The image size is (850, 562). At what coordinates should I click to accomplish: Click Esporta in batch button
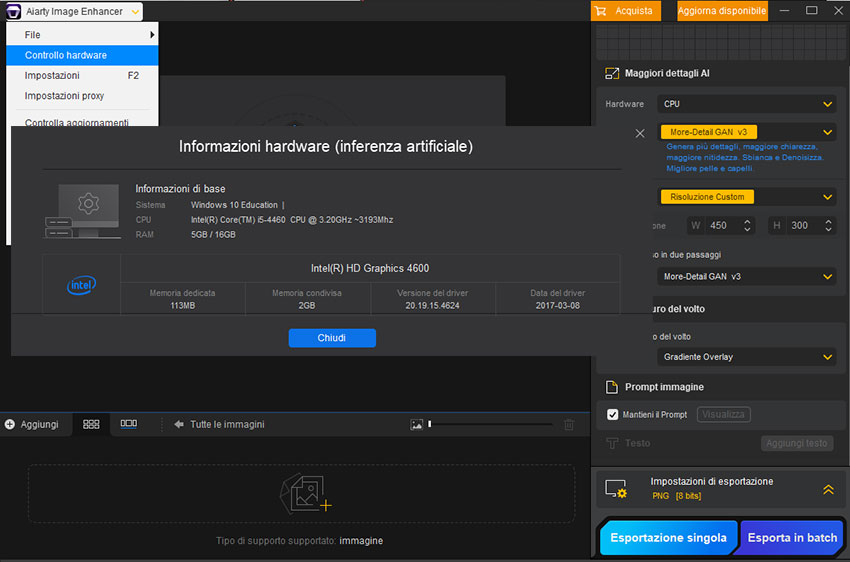tap(792, 538)
